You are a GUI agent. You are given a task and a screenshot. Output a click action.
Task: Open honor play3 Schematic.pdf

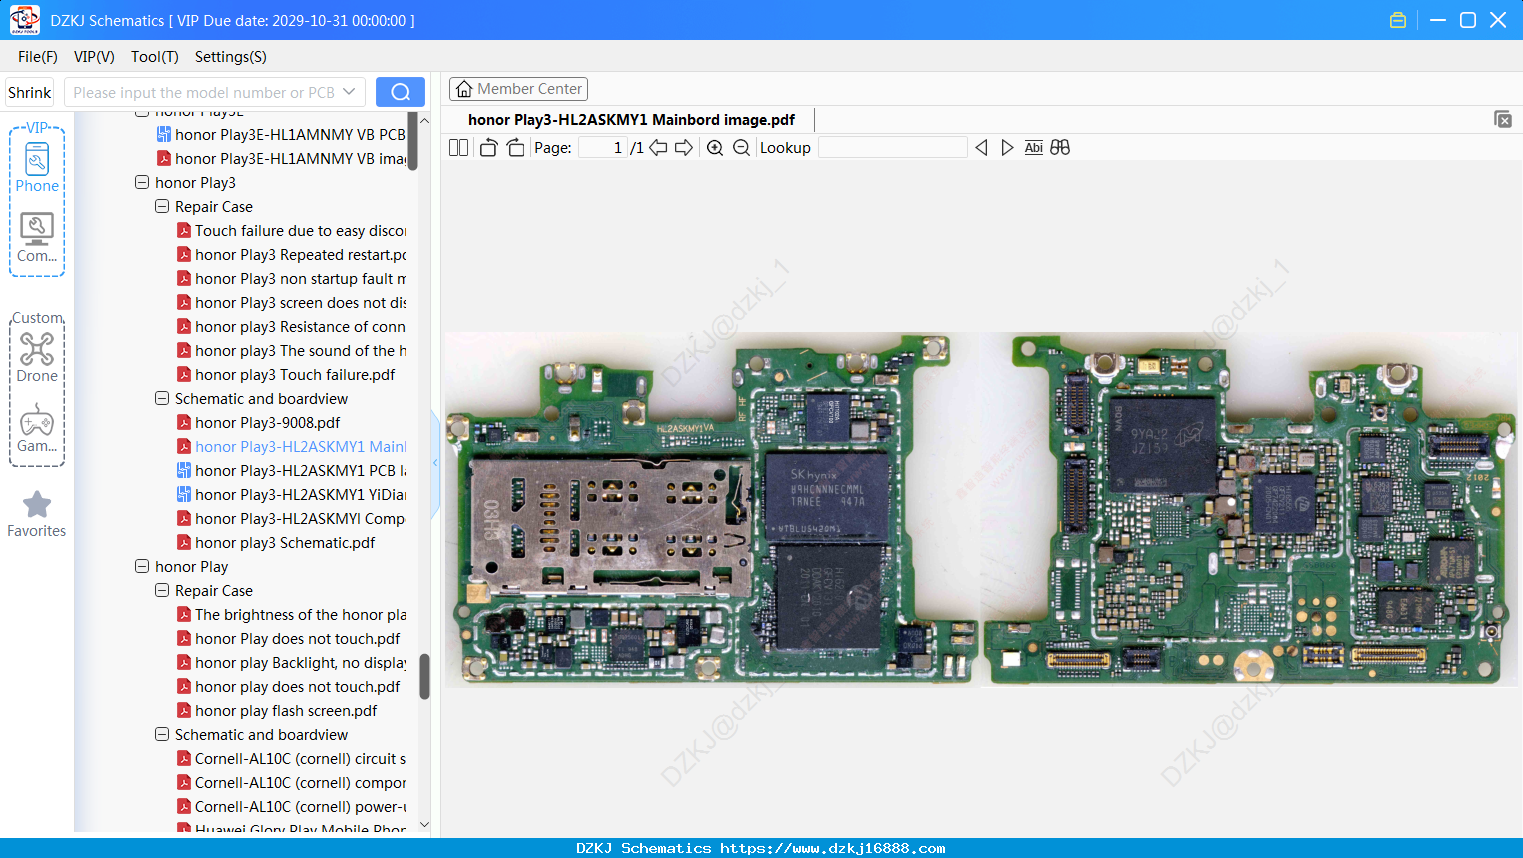click(x=276, y=543)
